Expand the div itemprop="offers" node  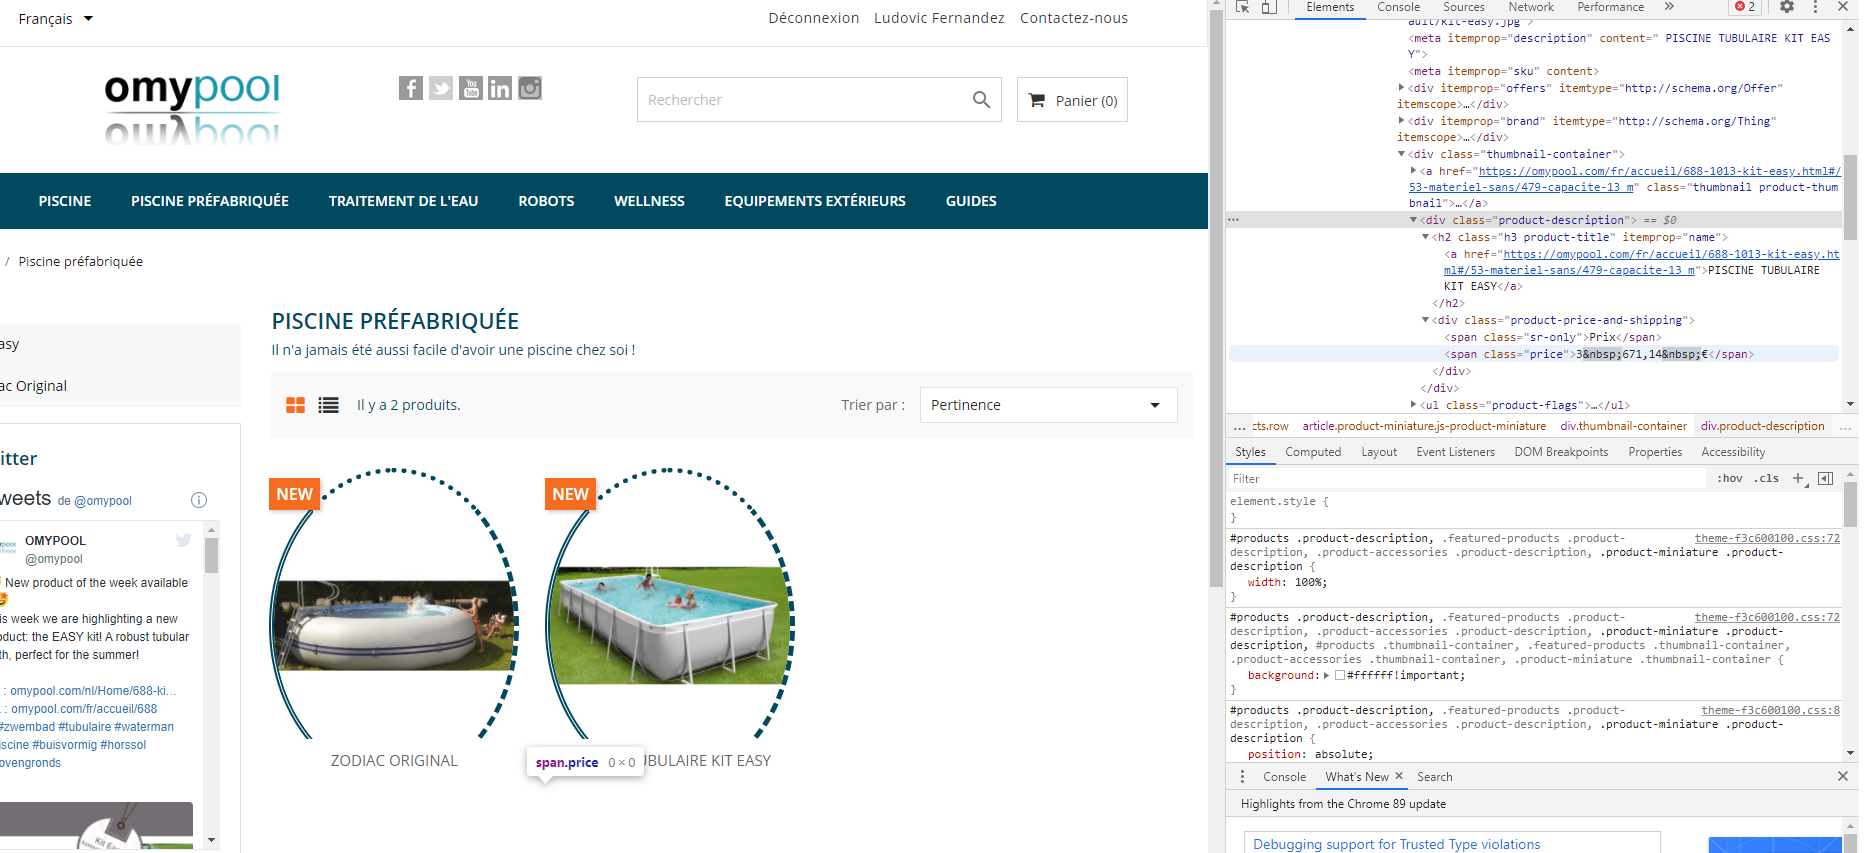(x=1401, y=88)
